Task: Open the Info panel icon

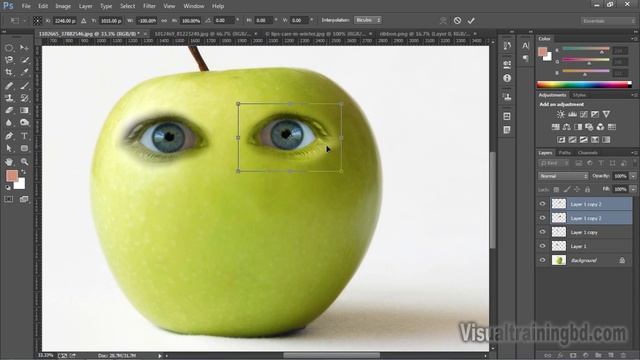Action: (507, 78)
